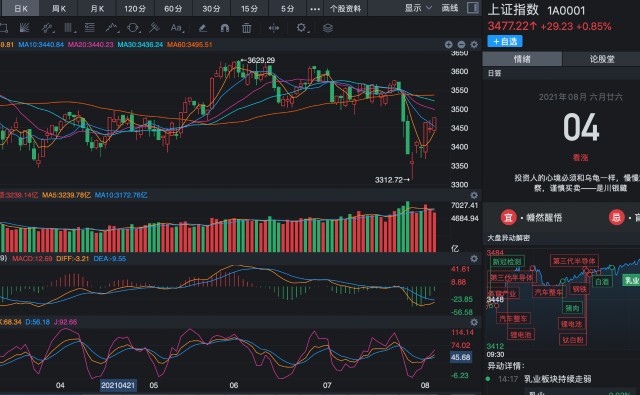Image resolution: width=640 pixels, height=395 pixels.
Task: Click the 大盘异动解密 section header
Action: (509, 238)
